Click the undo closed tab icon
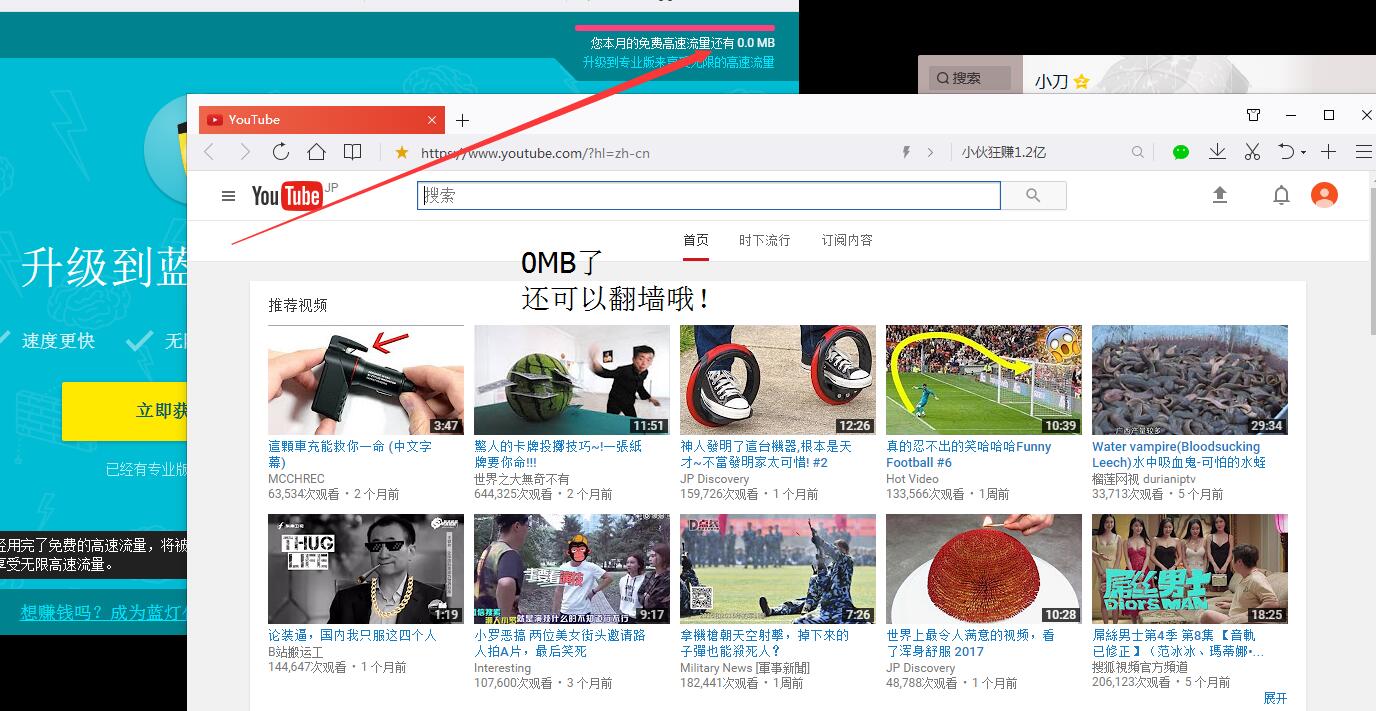This screenshot has width=1376, height=711. [1286, 152]
